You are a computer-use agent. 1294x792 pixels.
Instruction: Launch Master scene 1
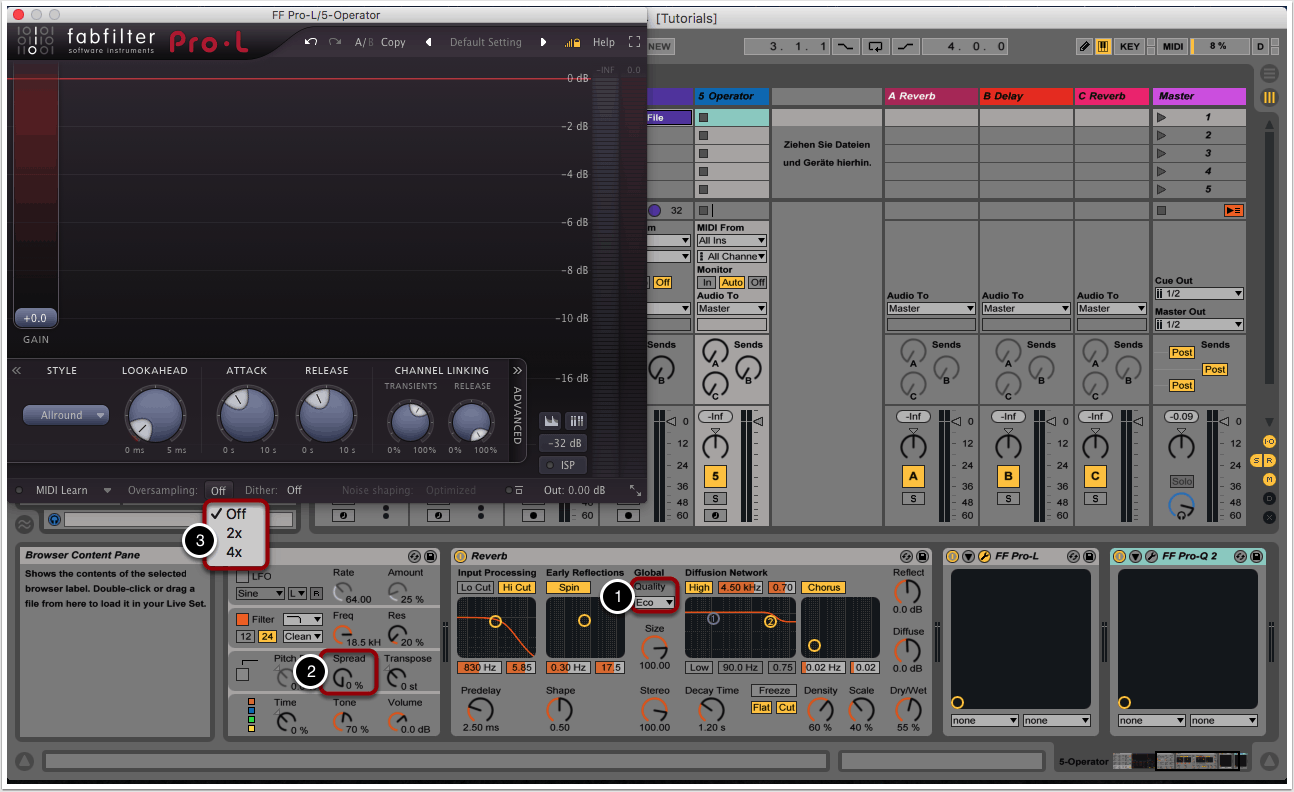coord(1161,117)
